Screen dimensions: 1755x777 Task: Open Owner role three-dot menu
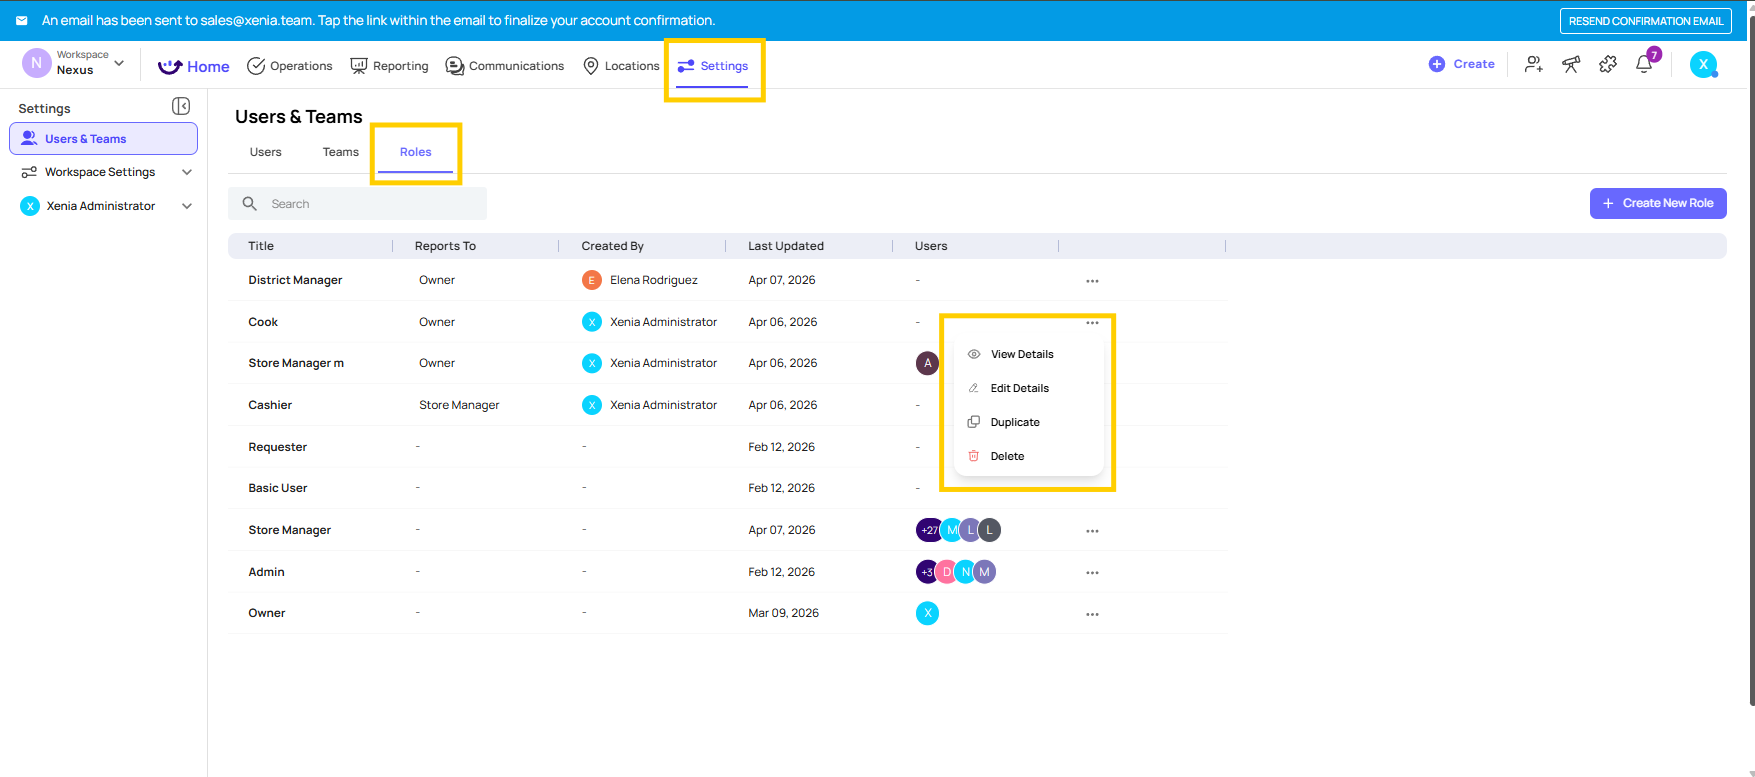tap(1092, 614)
